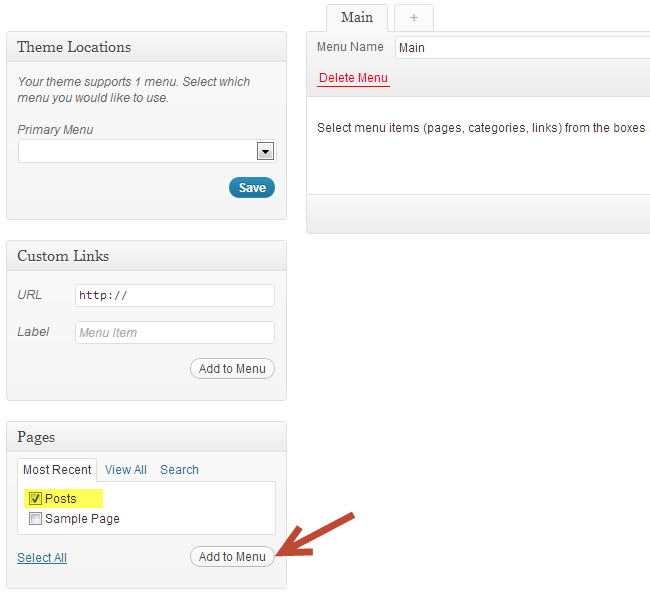The image size is (650, 596).
Task: Switch to the Main menu tab
Action: [x=357, y=17]
